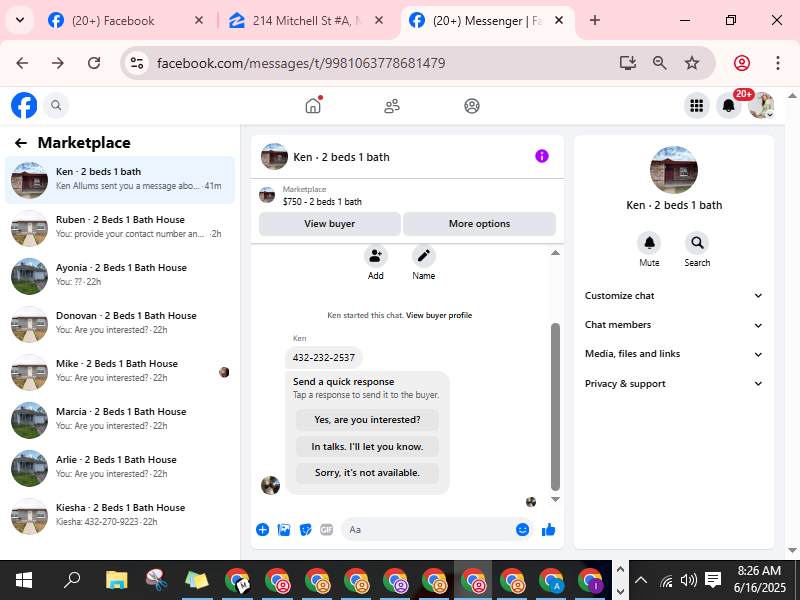Screen dimensions: 800x600
Task: Open Arlie 2 Beds 1 Bath House chat
Action: pyautogui.click(x=120, y=467)
